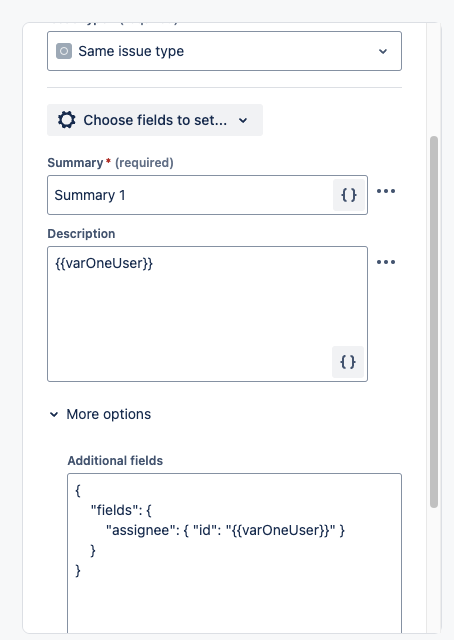The image size is (454, 640).
Task: Insert smart value via Summary braces button
Action: pyautogui.click(x=349, y=195)
